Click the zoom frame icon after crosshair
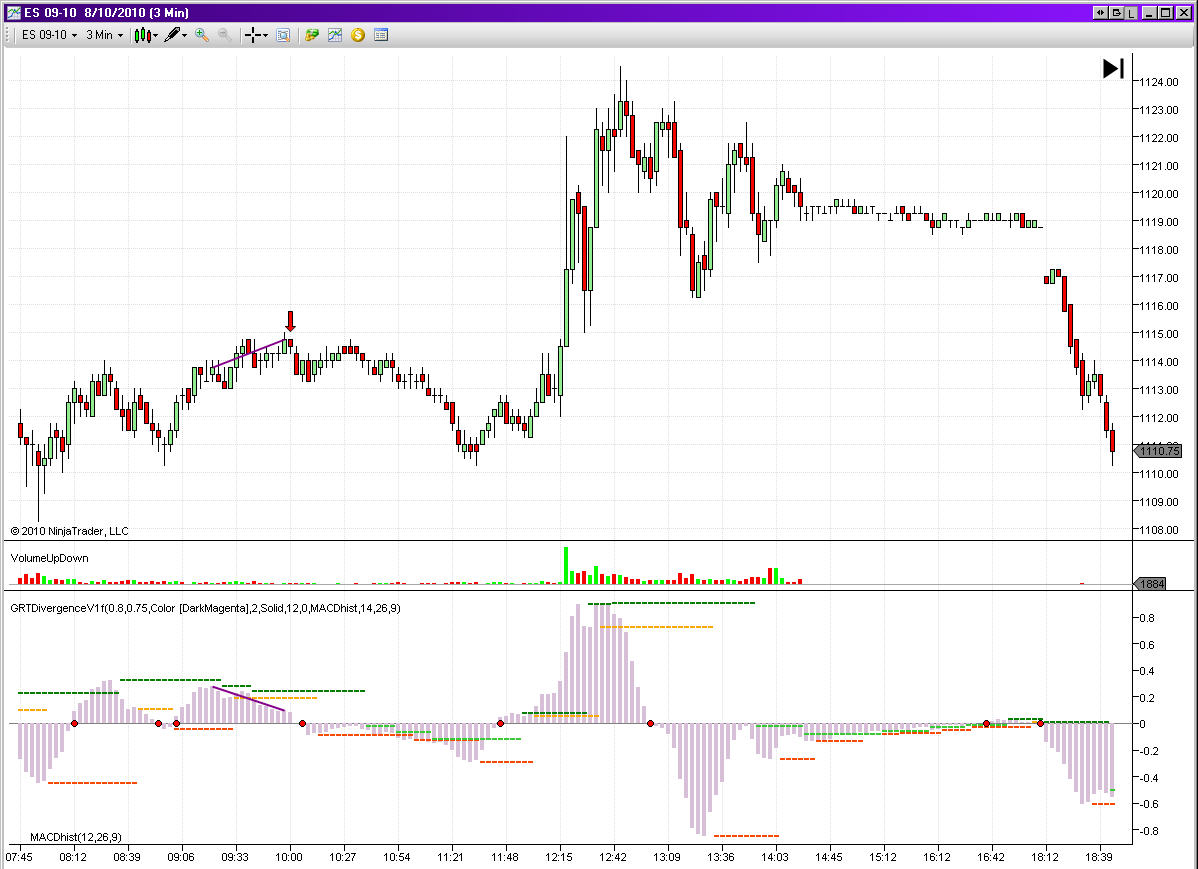Viewport: 1198px width, 869px height. [283, 35]
